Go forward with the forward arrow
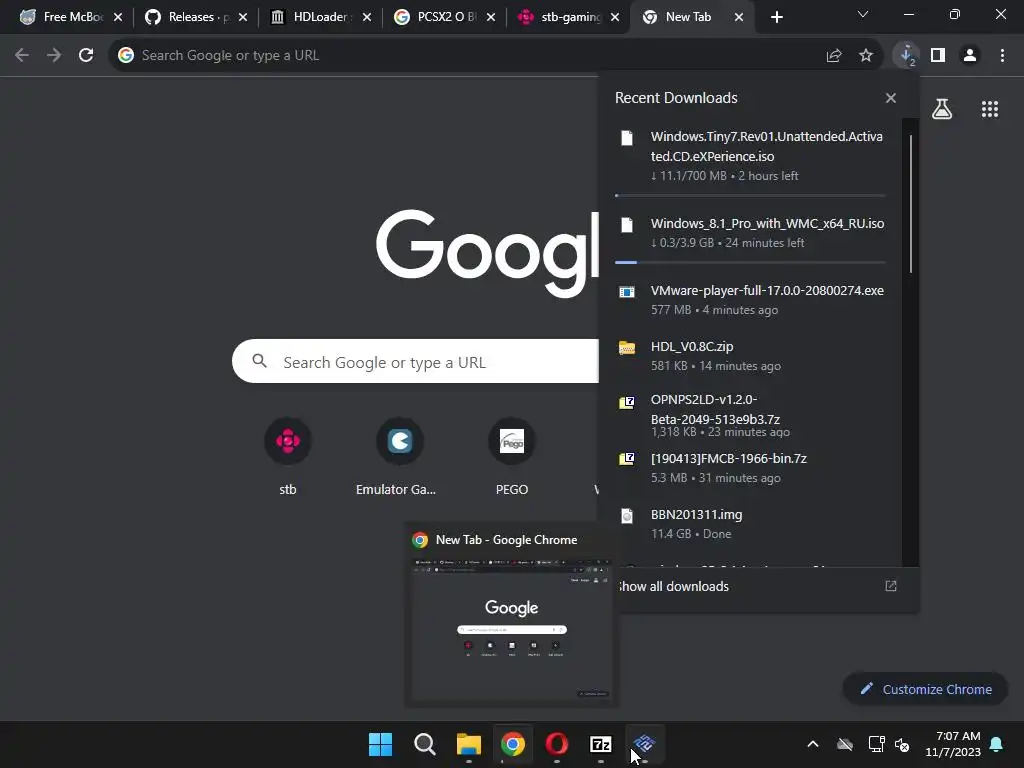Viewport: 1024px width, 768px height. [54, 56]
